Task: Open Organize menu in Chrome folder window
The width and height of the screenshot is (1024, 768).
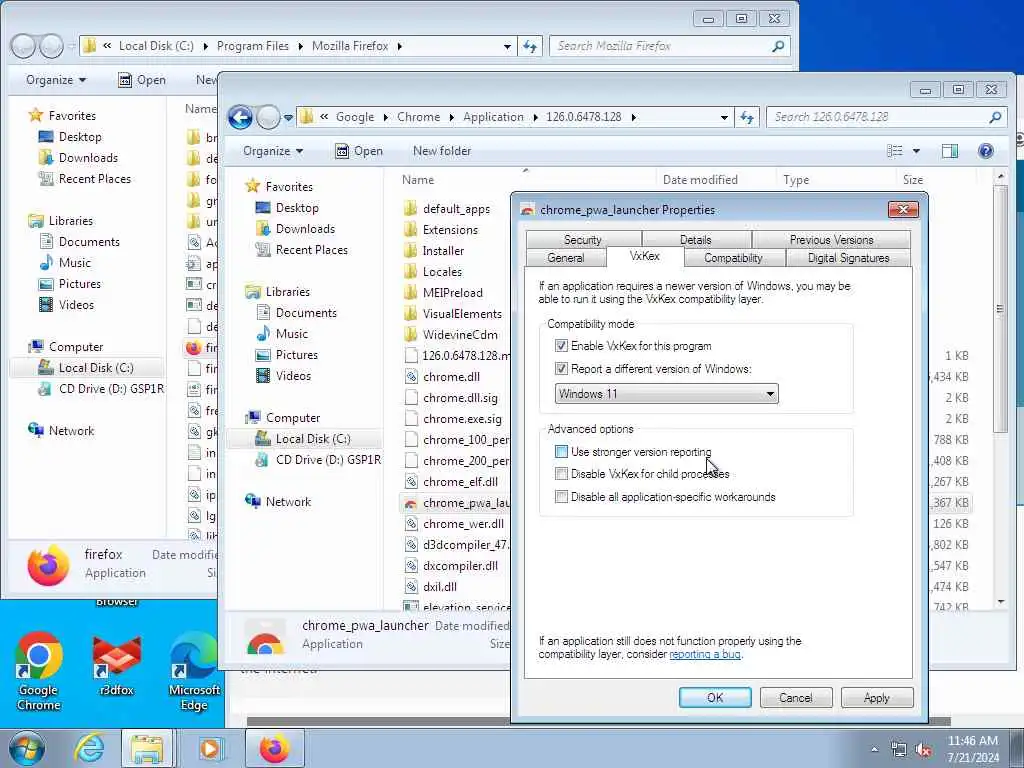Action: [x=273, y=151]
